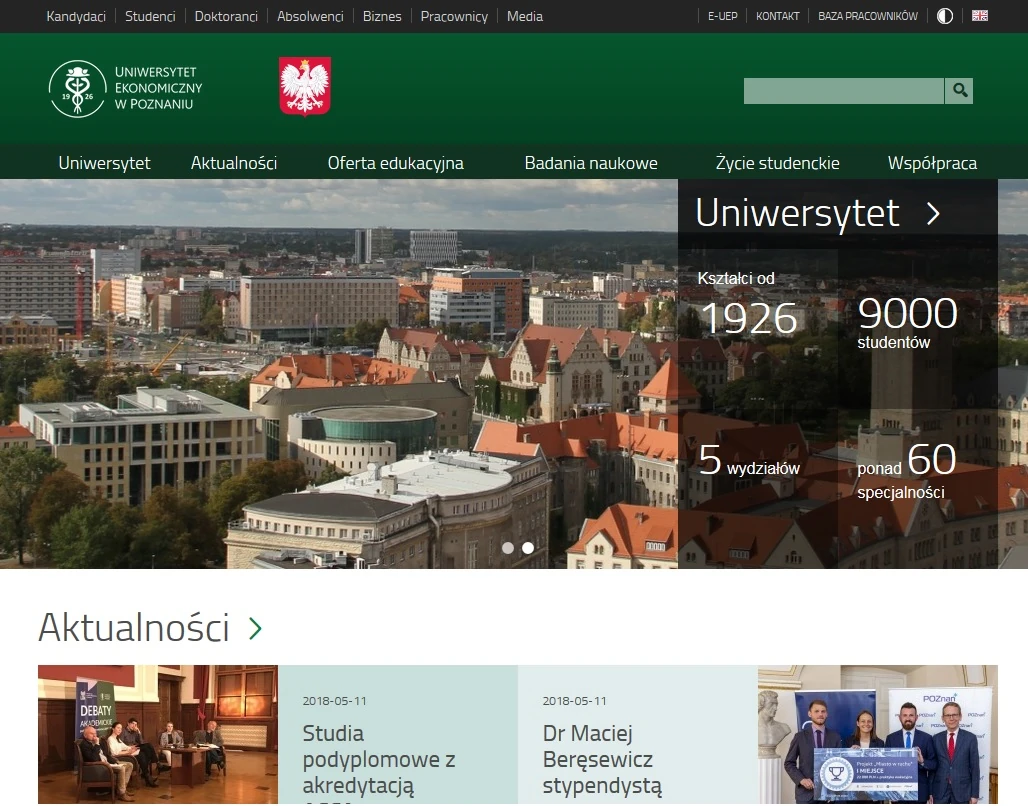Click inside the search input field
Screen dimensions: 1028x806
point(843,90)
